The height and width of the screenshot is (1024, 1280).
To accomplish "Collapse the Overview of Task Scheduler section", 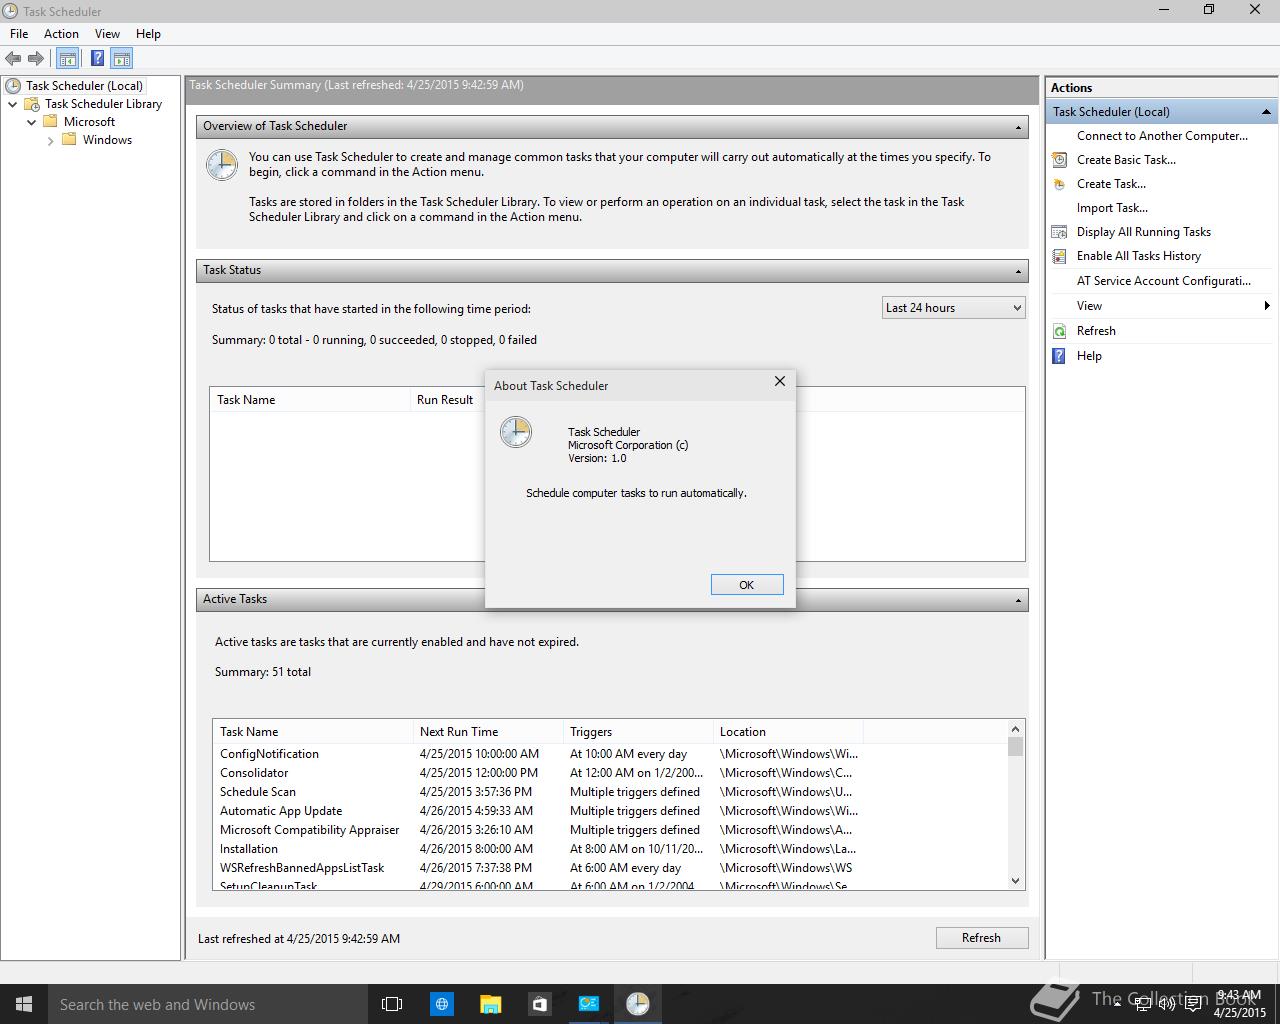I will click(x=1018, y=127).
